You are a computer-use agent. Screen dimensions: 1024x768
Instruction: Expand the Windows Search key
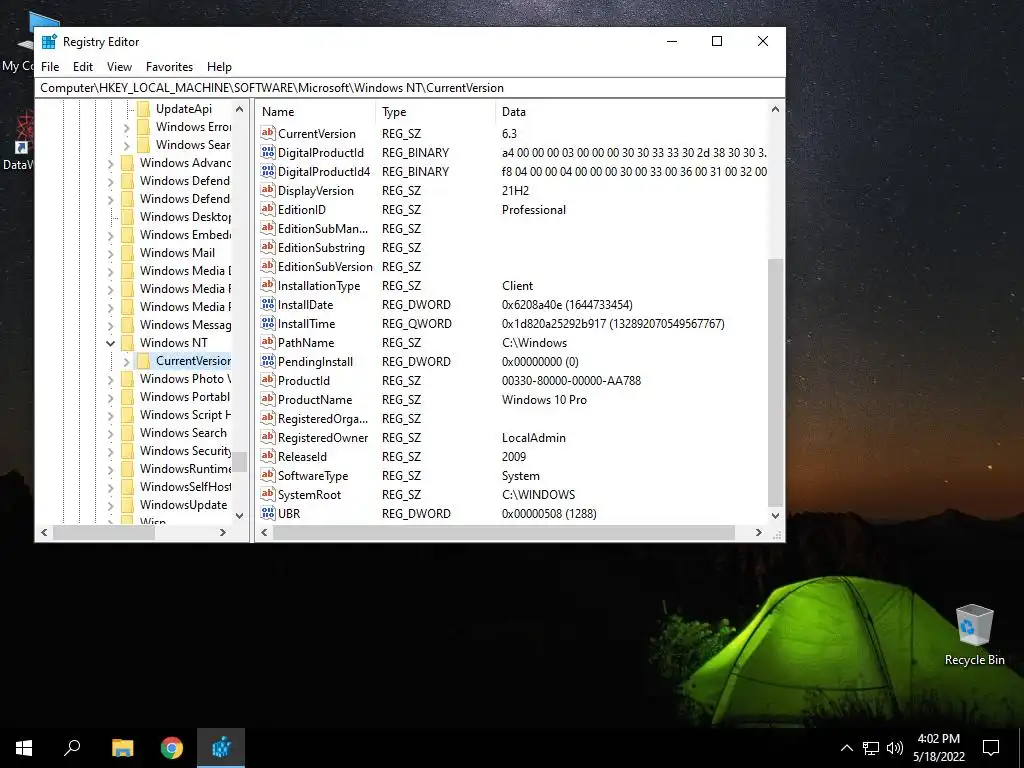pos(110,433)
